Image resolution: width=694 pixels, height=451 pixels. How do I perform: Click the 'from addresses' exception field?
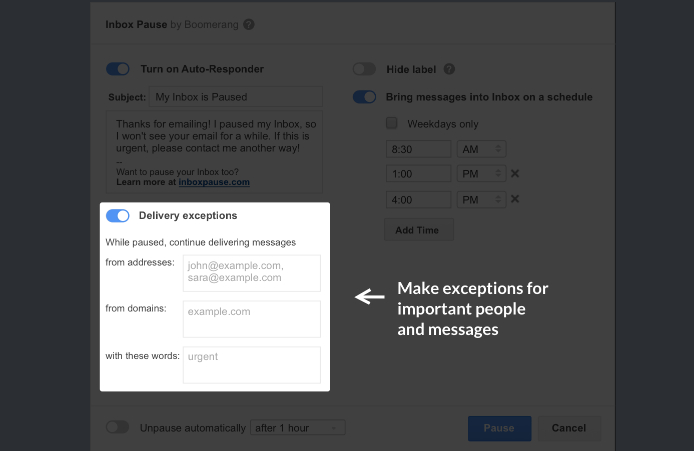click(x=251, y=272)
